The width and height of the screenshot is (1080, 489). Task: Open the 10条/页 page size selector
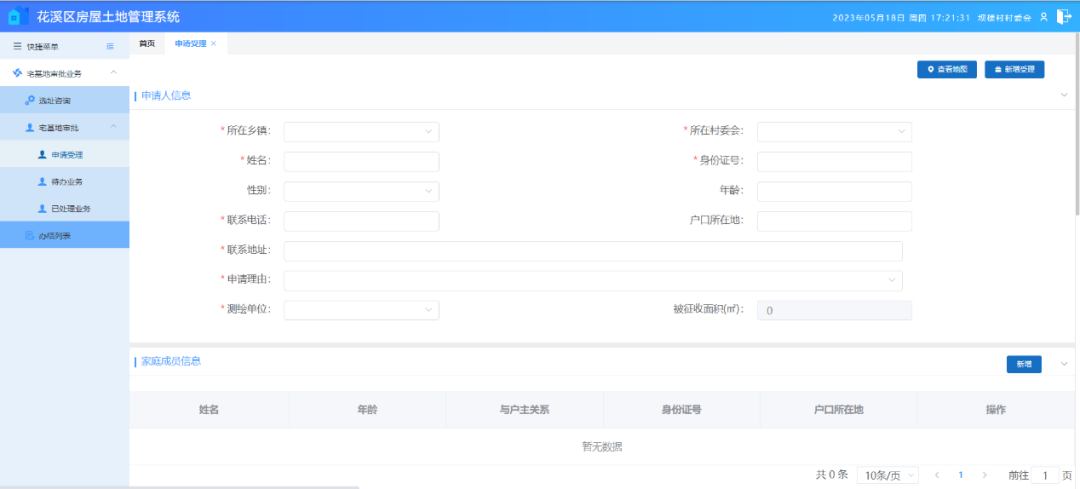(x=889, y=475)
